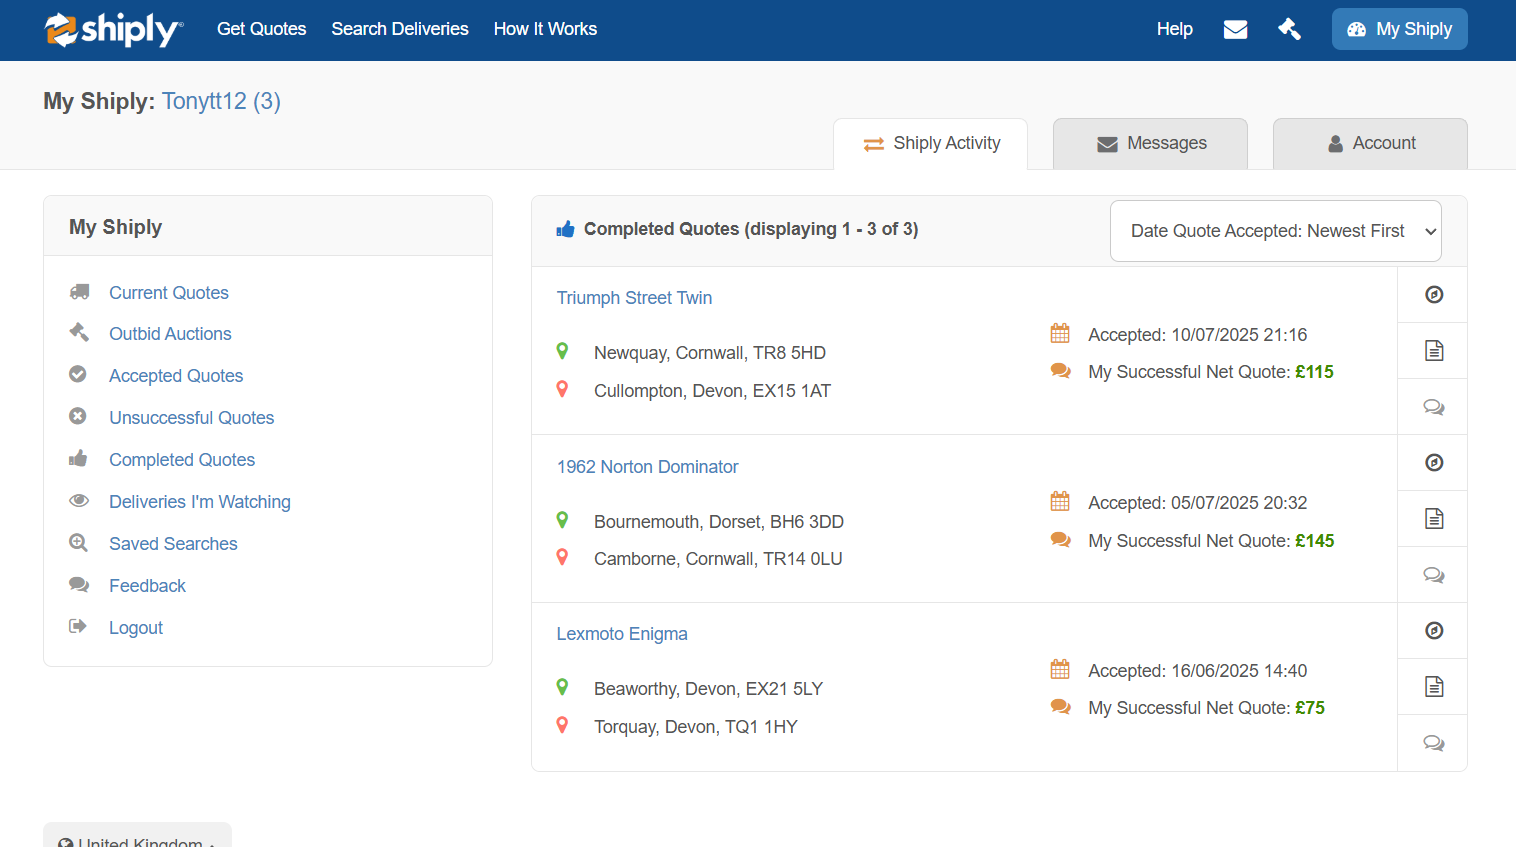The width and height of the screenshot is (1516, 847).
Task: Click the auction gavel icon in header
Action: pos(1290,29)
